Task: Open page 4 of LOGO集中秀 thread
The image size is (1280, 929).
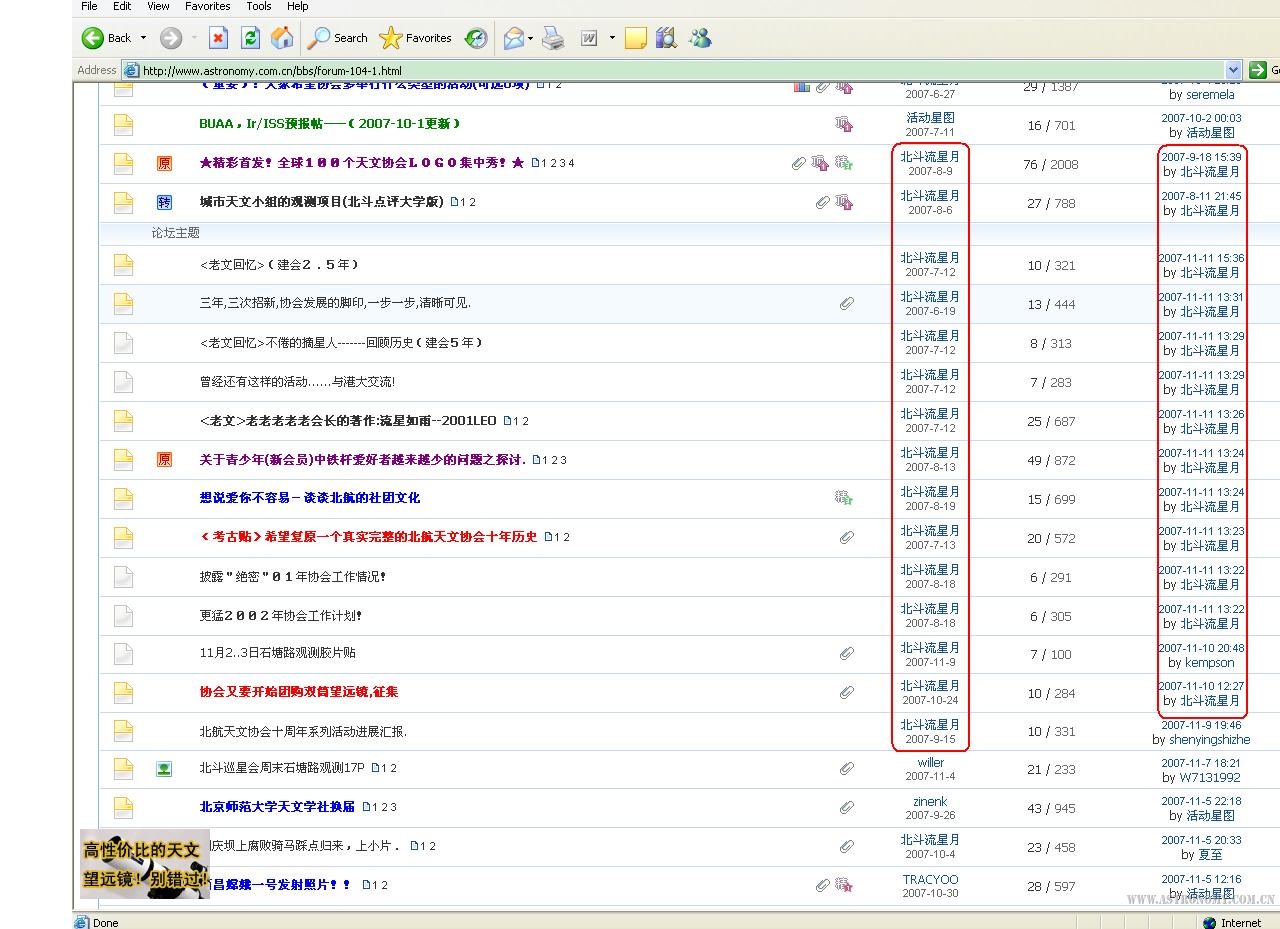Action: (x=571, y=163)
